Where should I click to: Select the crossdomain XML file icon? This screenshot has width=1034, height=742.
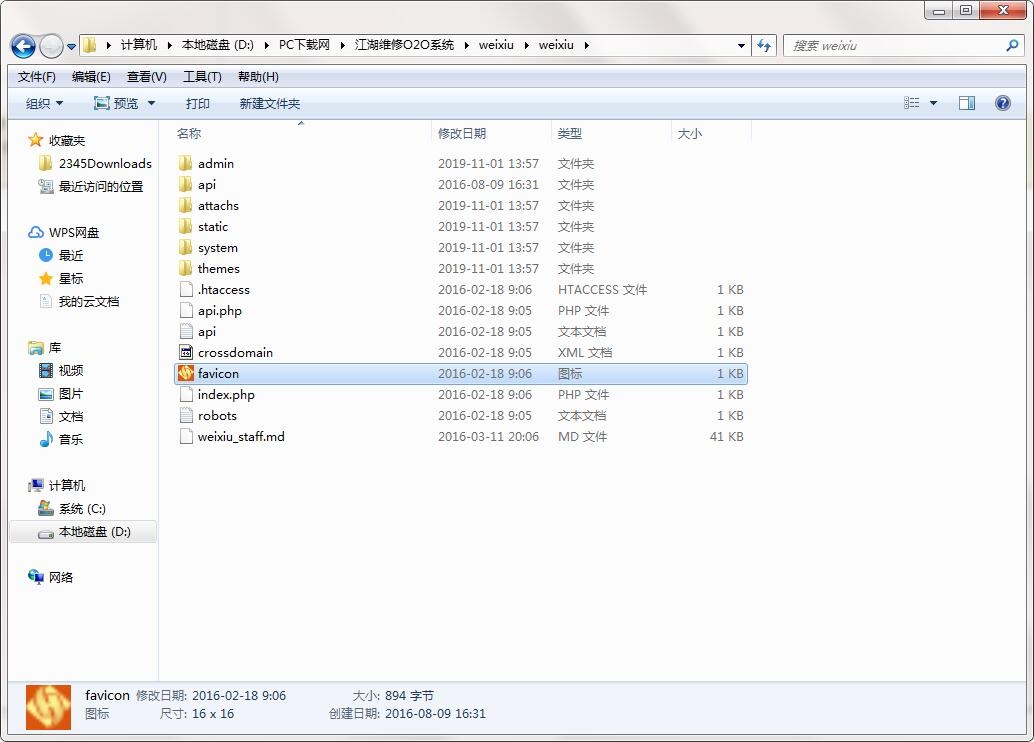coord(186,352)
